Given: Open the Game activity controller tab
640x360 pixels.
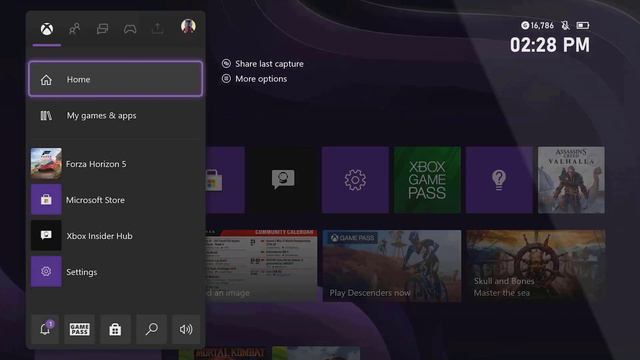Looking at the screenshot, I should [x=130, y=29].
